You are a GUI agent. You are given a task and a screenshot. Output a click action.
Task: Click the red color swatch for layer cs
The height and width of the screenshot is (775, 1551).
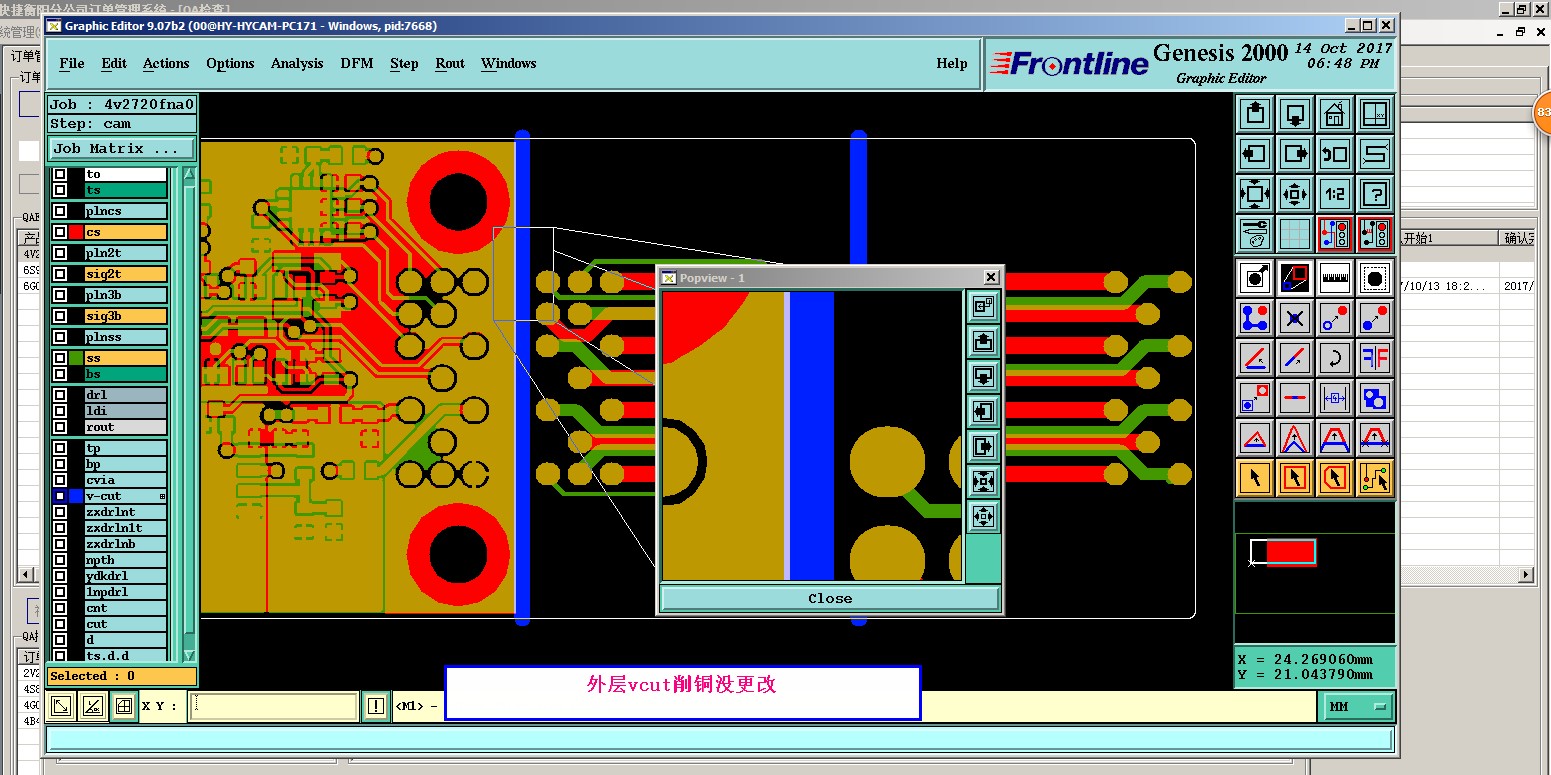pos(76,232)
